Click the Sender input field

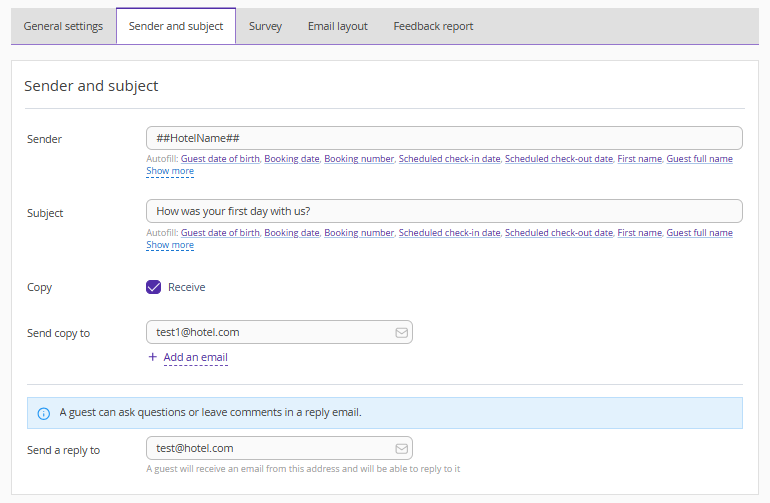click(x=444, y=138)
